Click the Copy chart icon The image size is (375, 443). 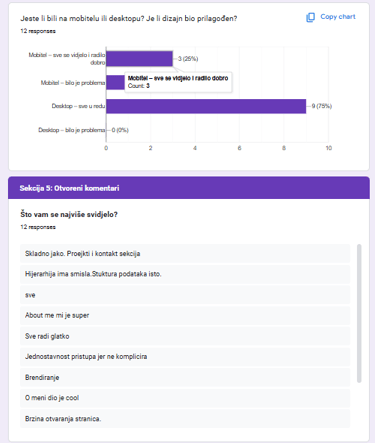310,17
